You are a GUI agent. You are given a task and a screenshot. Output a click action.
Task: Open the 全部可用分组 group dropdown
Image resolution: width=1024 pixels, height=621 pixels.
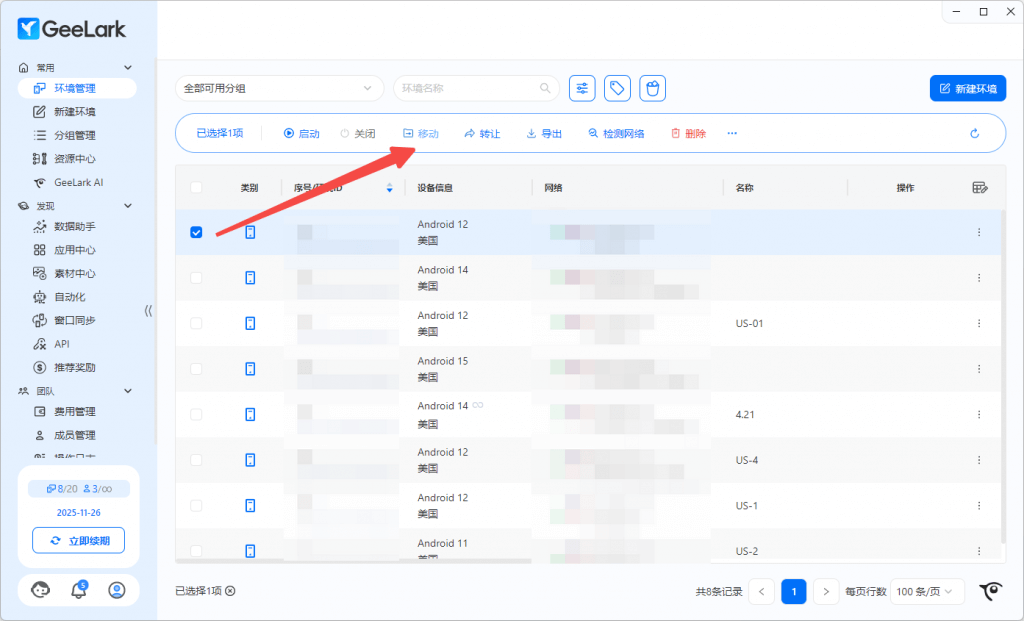coord(279,88)
